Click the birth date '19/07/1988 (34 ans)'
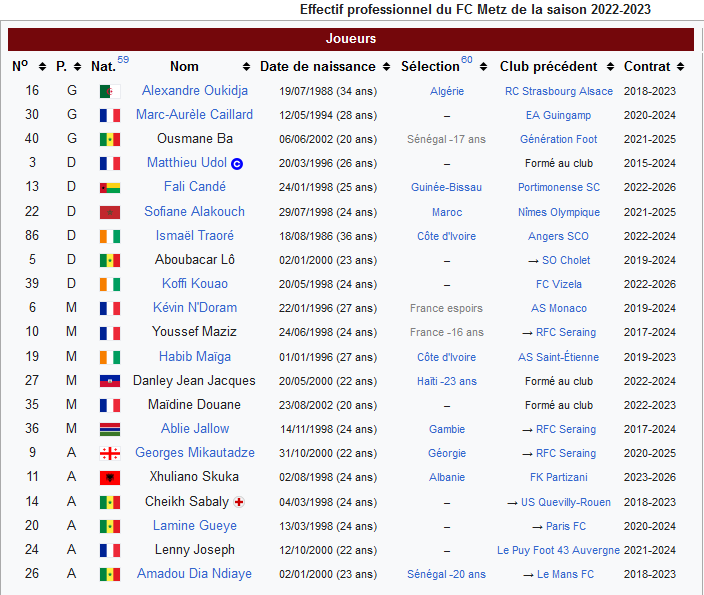 pos(328,92)
